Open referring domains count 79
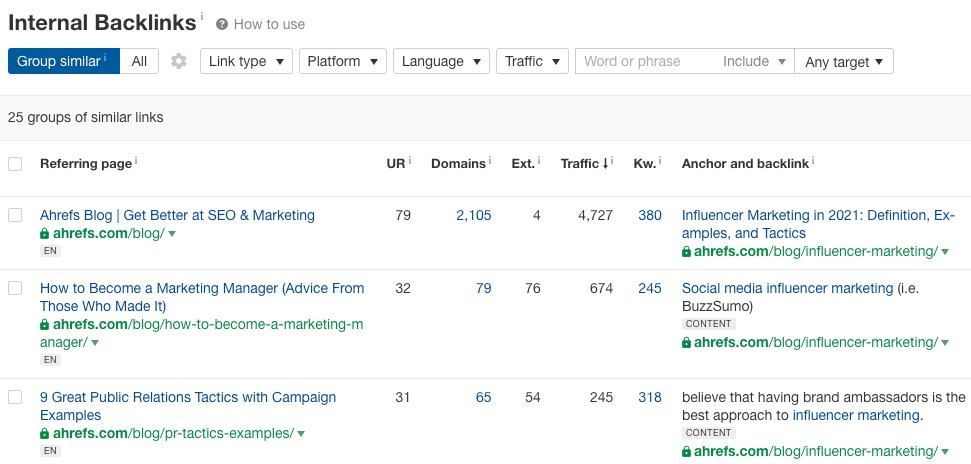The width and height of the screenshot is (971, 464). (x=484, y=288)
